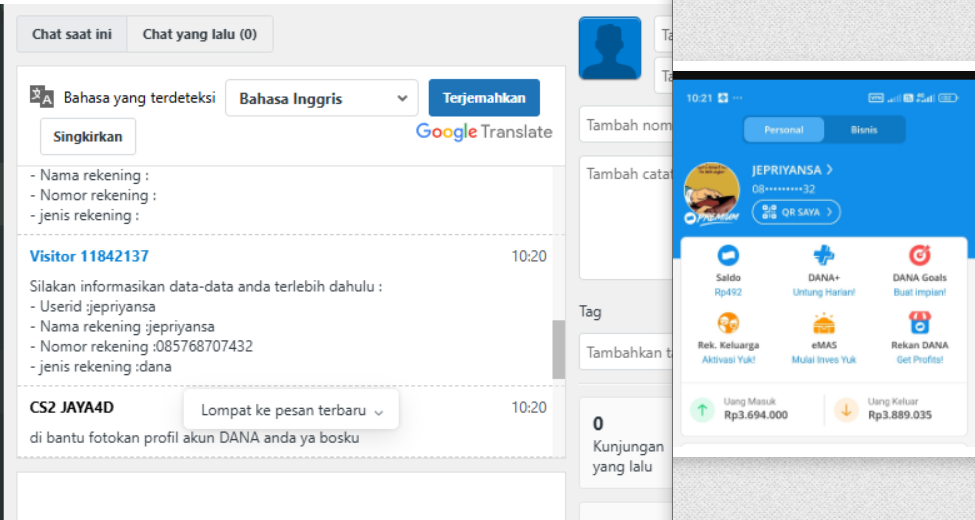Viewport: 975px width, 520px height.
Task: Click the Tambahkan tag input field
Action: tap(626, 352)
